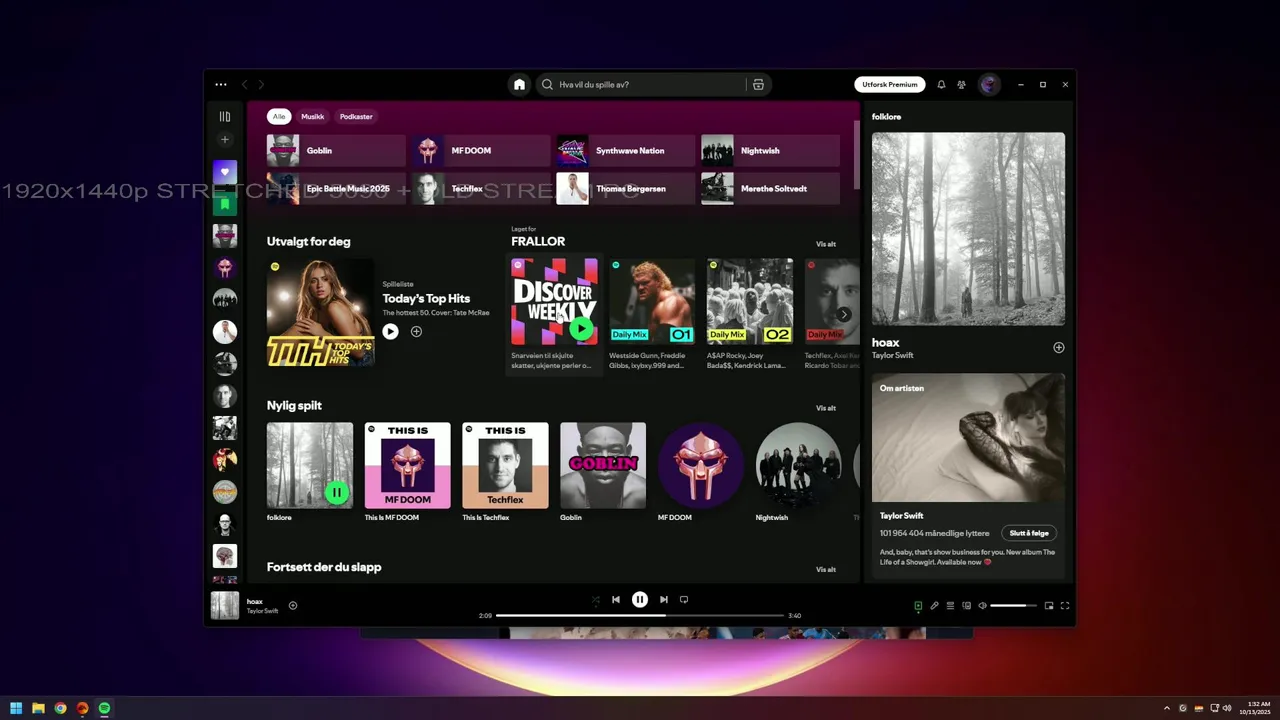The image size is (1280, 720).
Task: Open Chrome from taskbar
Action: tap(60, 708)
